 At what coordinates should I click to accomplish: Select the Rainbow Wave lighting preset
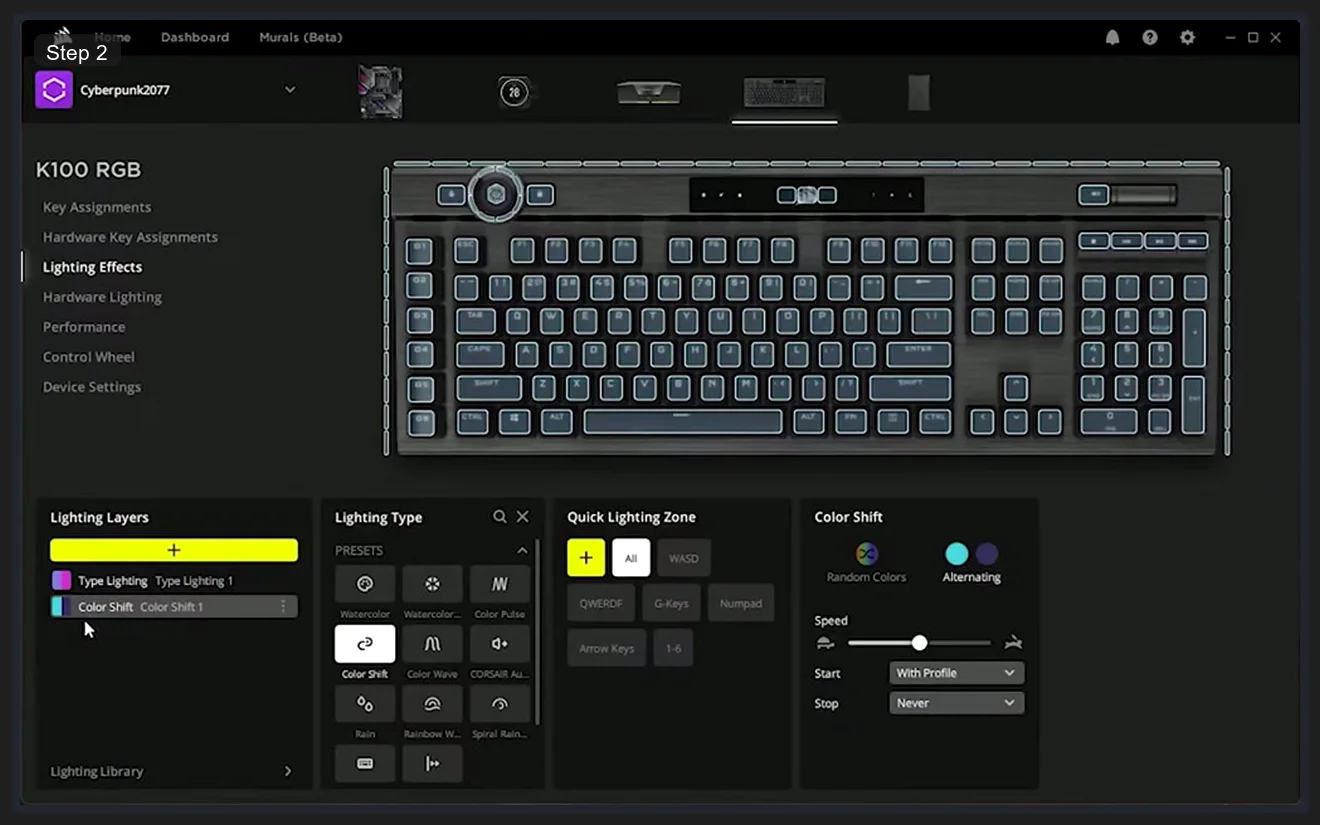tap(432, 704)
